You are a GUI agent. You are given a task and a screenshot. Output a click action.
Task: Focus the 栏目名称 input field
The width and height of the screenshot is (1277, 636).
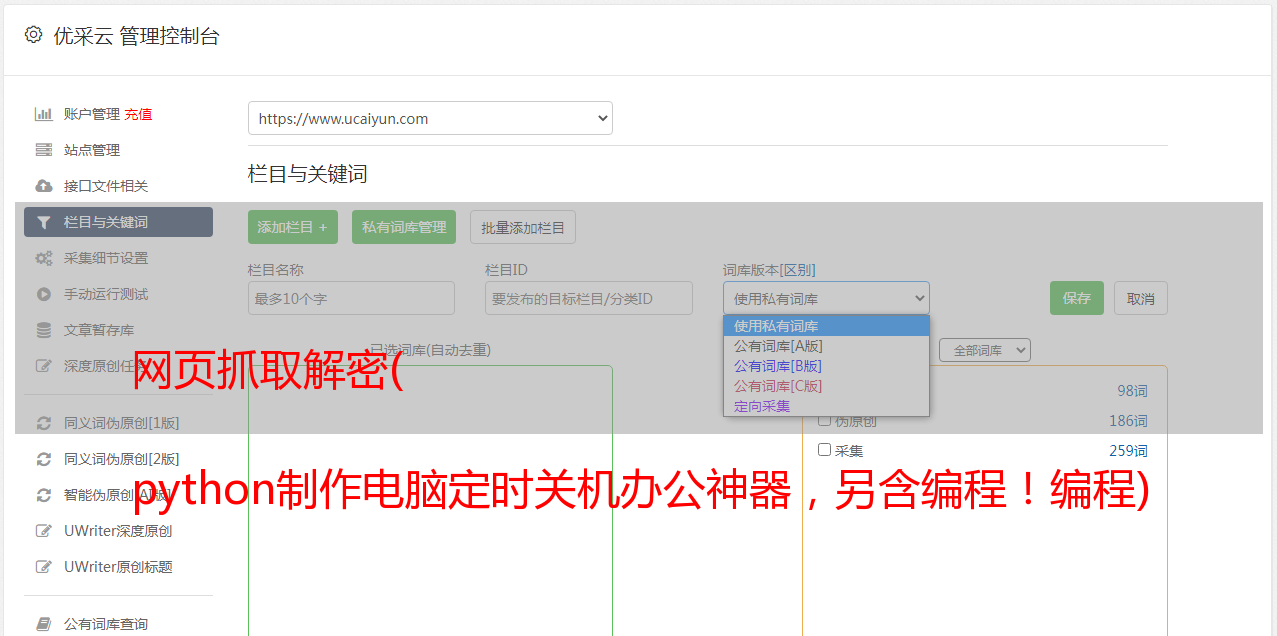(351, 298)
